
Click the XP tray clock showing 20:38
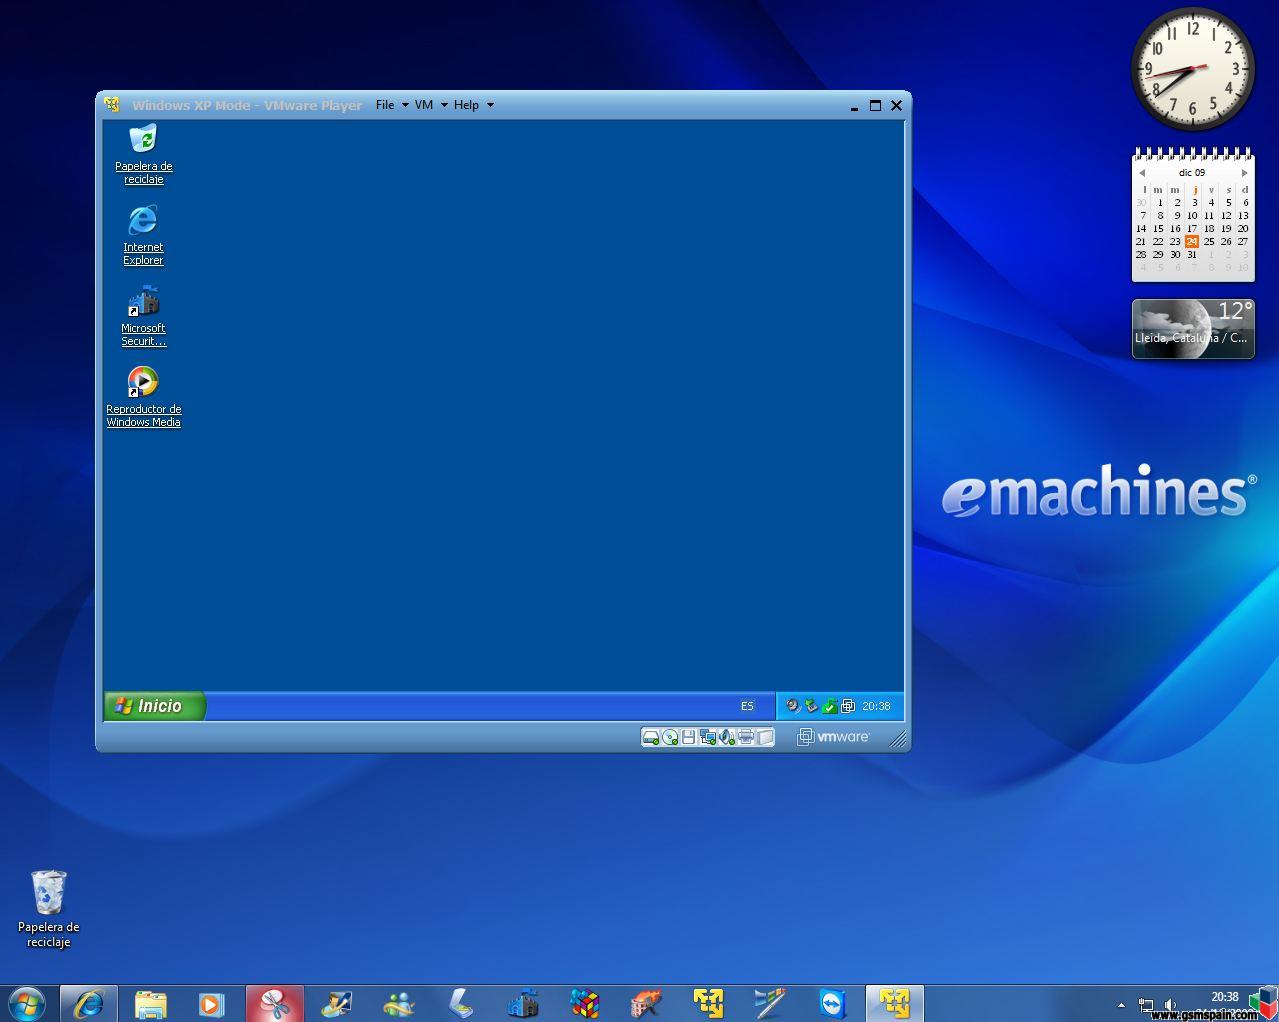coord(876,706)
